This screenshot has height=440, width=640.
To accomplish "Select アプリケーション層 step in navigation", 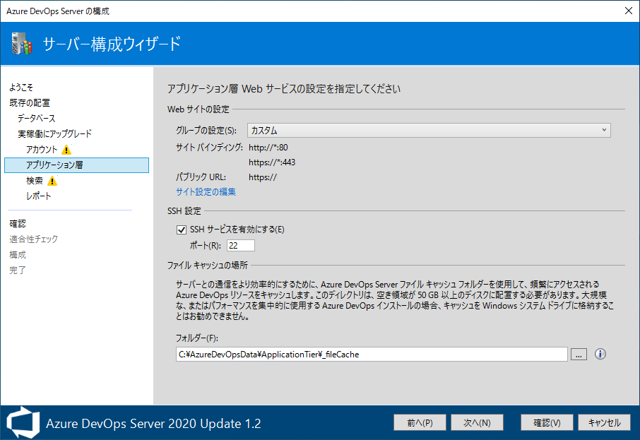I will 76,165.
